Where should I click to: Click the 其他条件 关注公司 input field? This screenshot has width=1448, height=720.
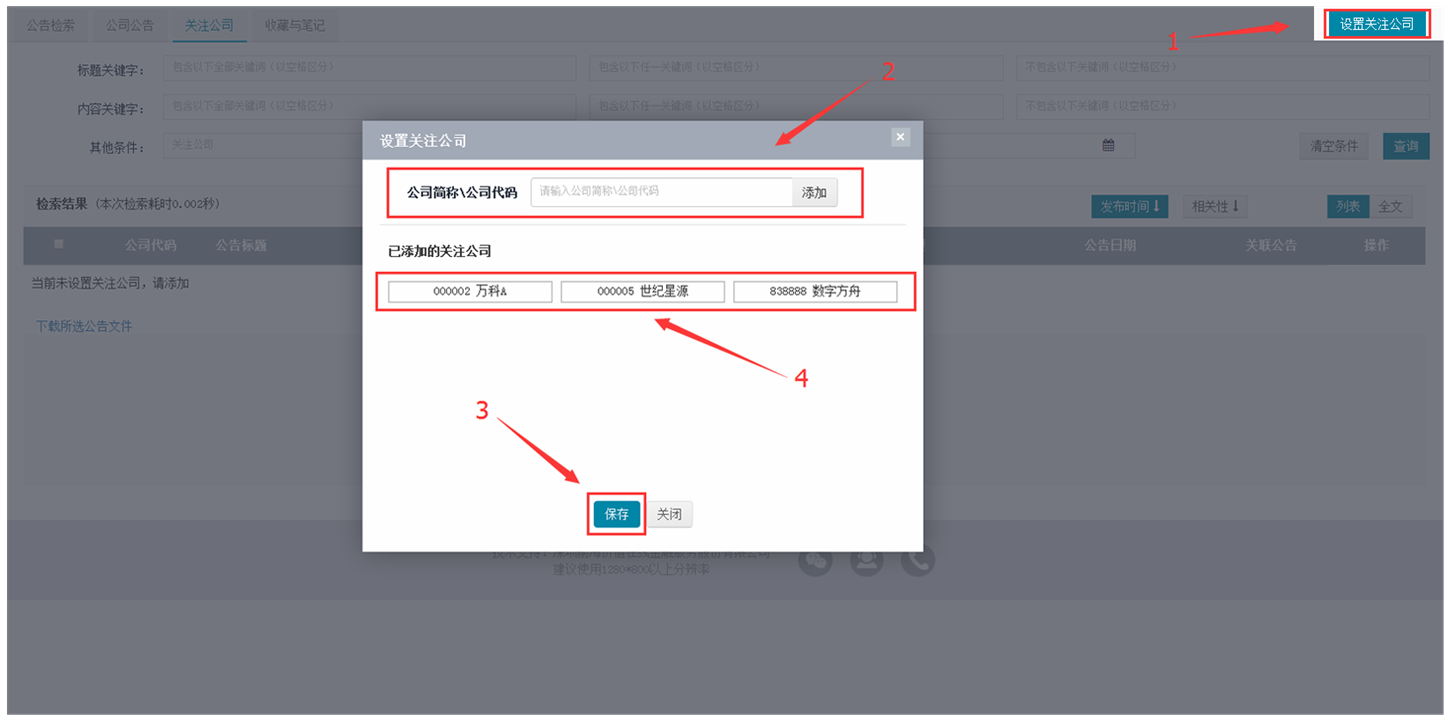(262, 145)
